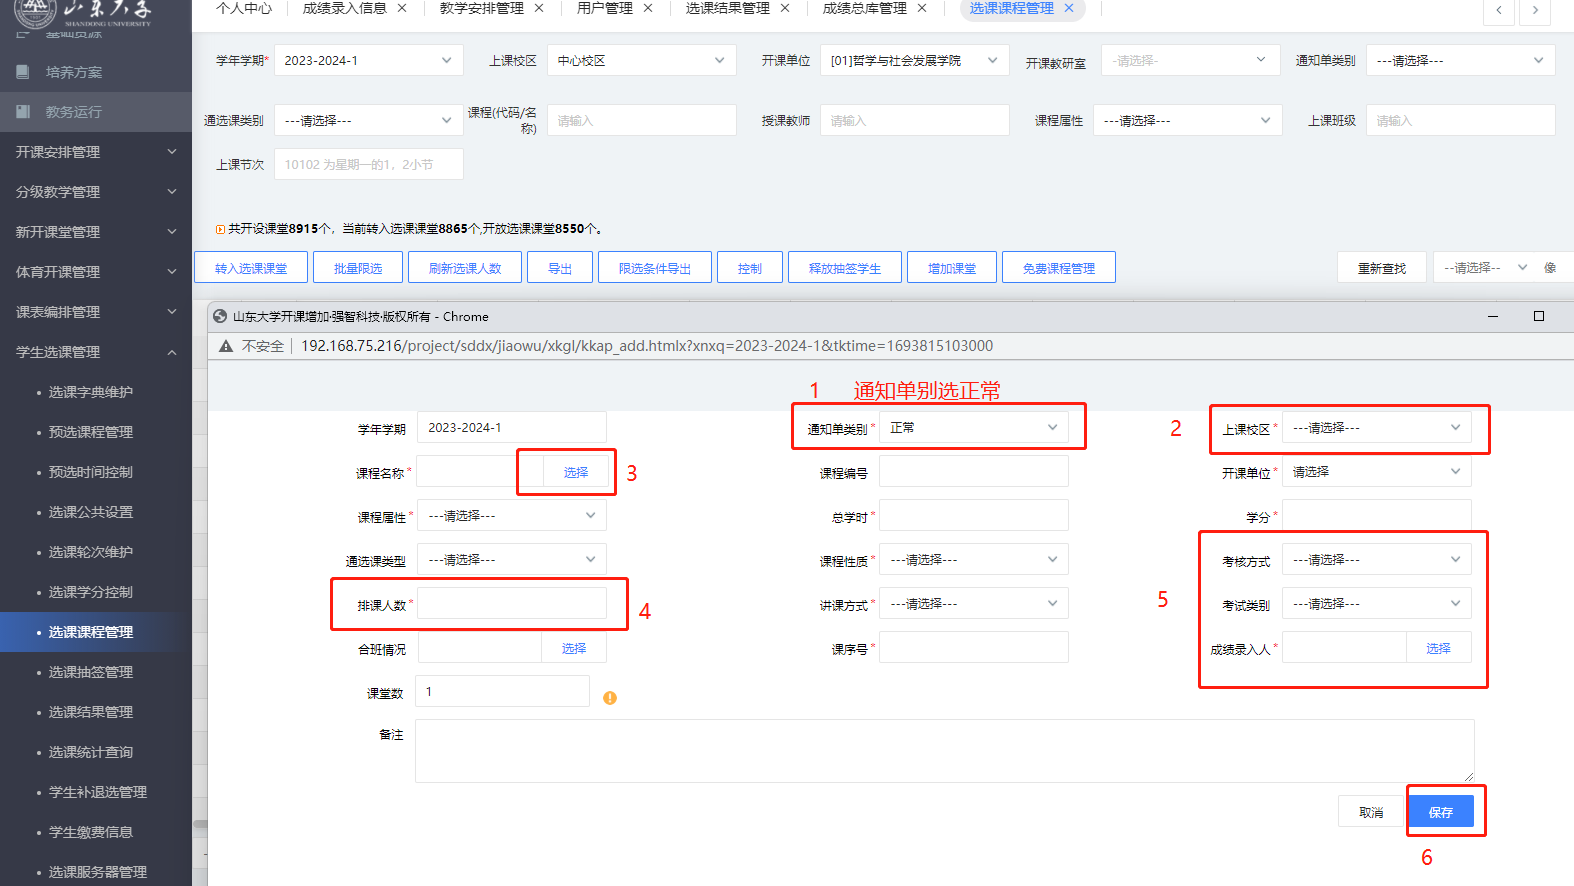Click the tab scroll left arrow
Viewport: 1574px width, 886px height.
[x=1498, y=10]
